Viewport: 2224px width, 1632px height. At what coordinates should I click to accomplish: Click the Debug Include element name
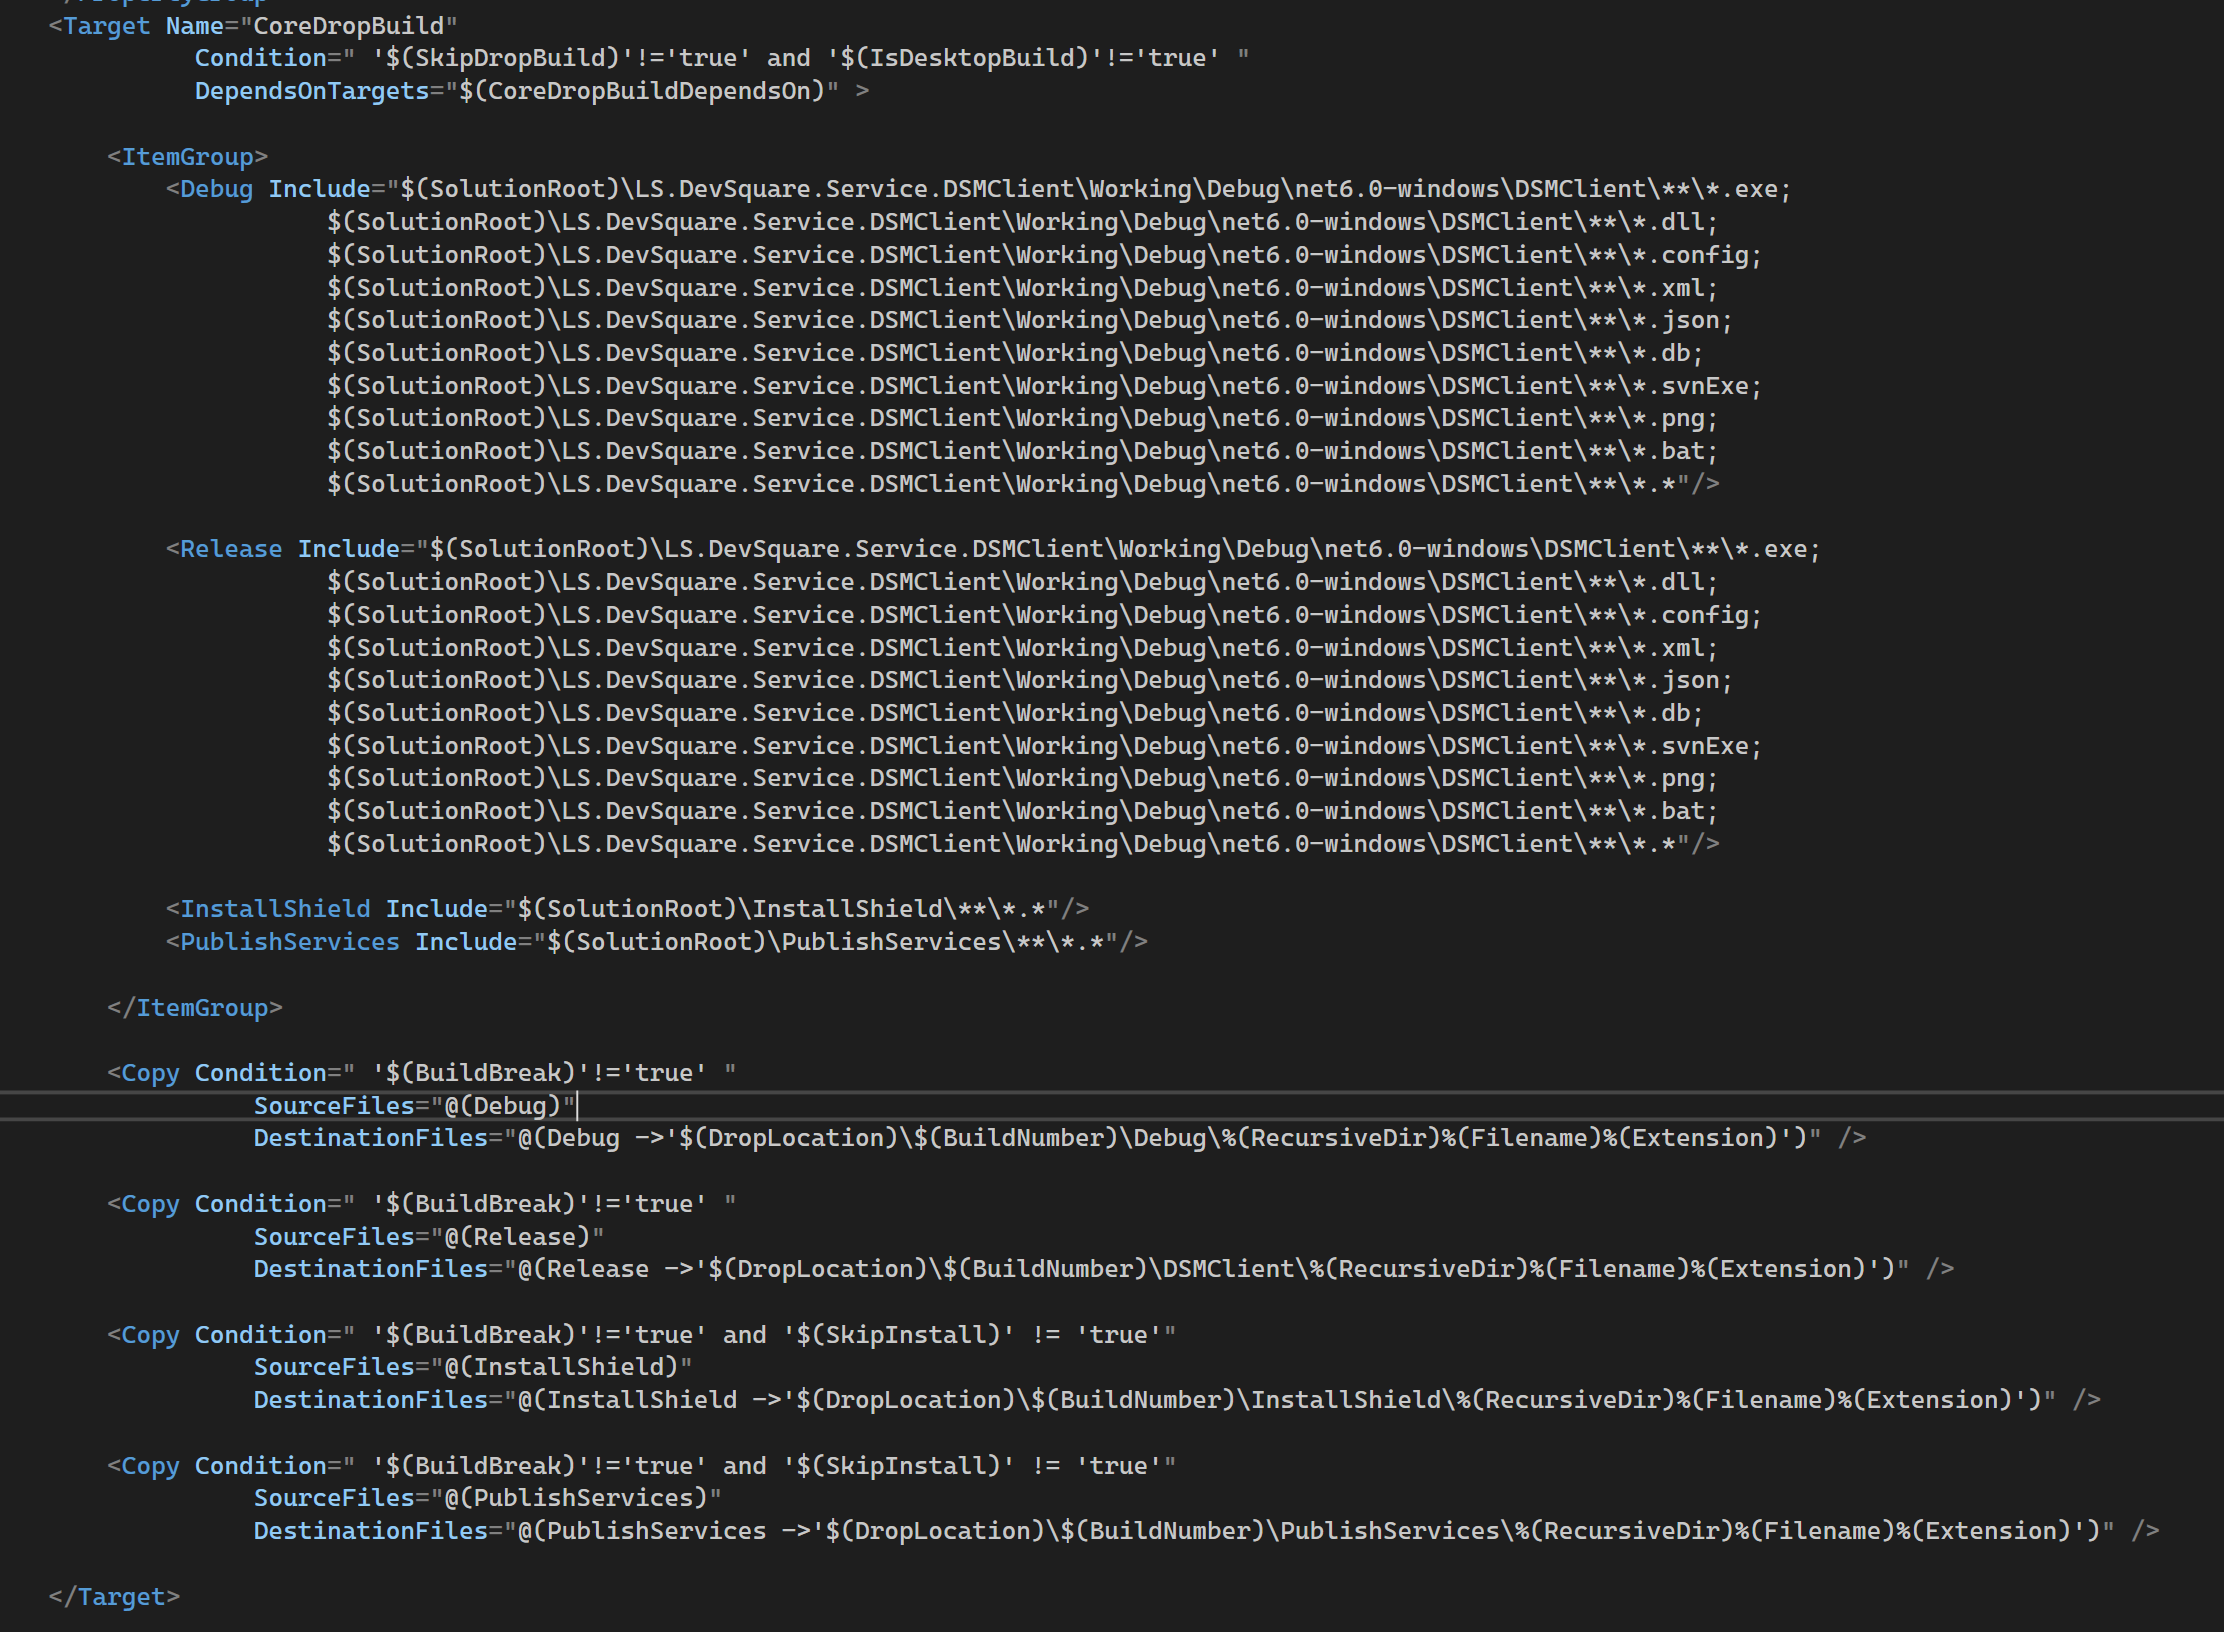[216, 189]
